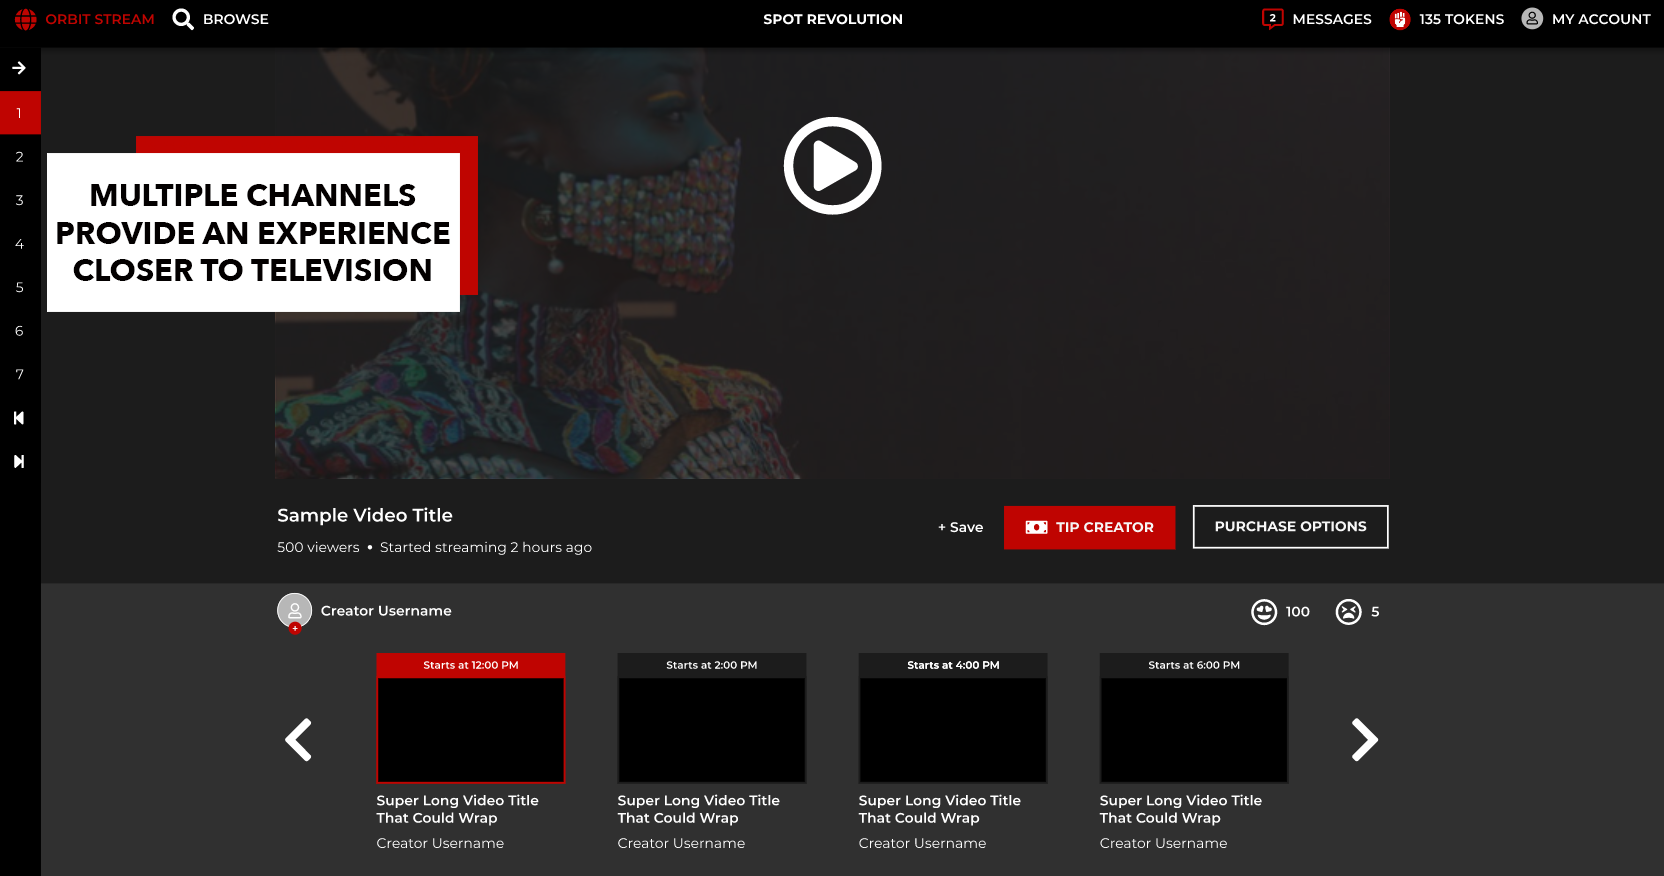
Task: Switch to channel 3 in sidebar
Action: click(20, 200)
